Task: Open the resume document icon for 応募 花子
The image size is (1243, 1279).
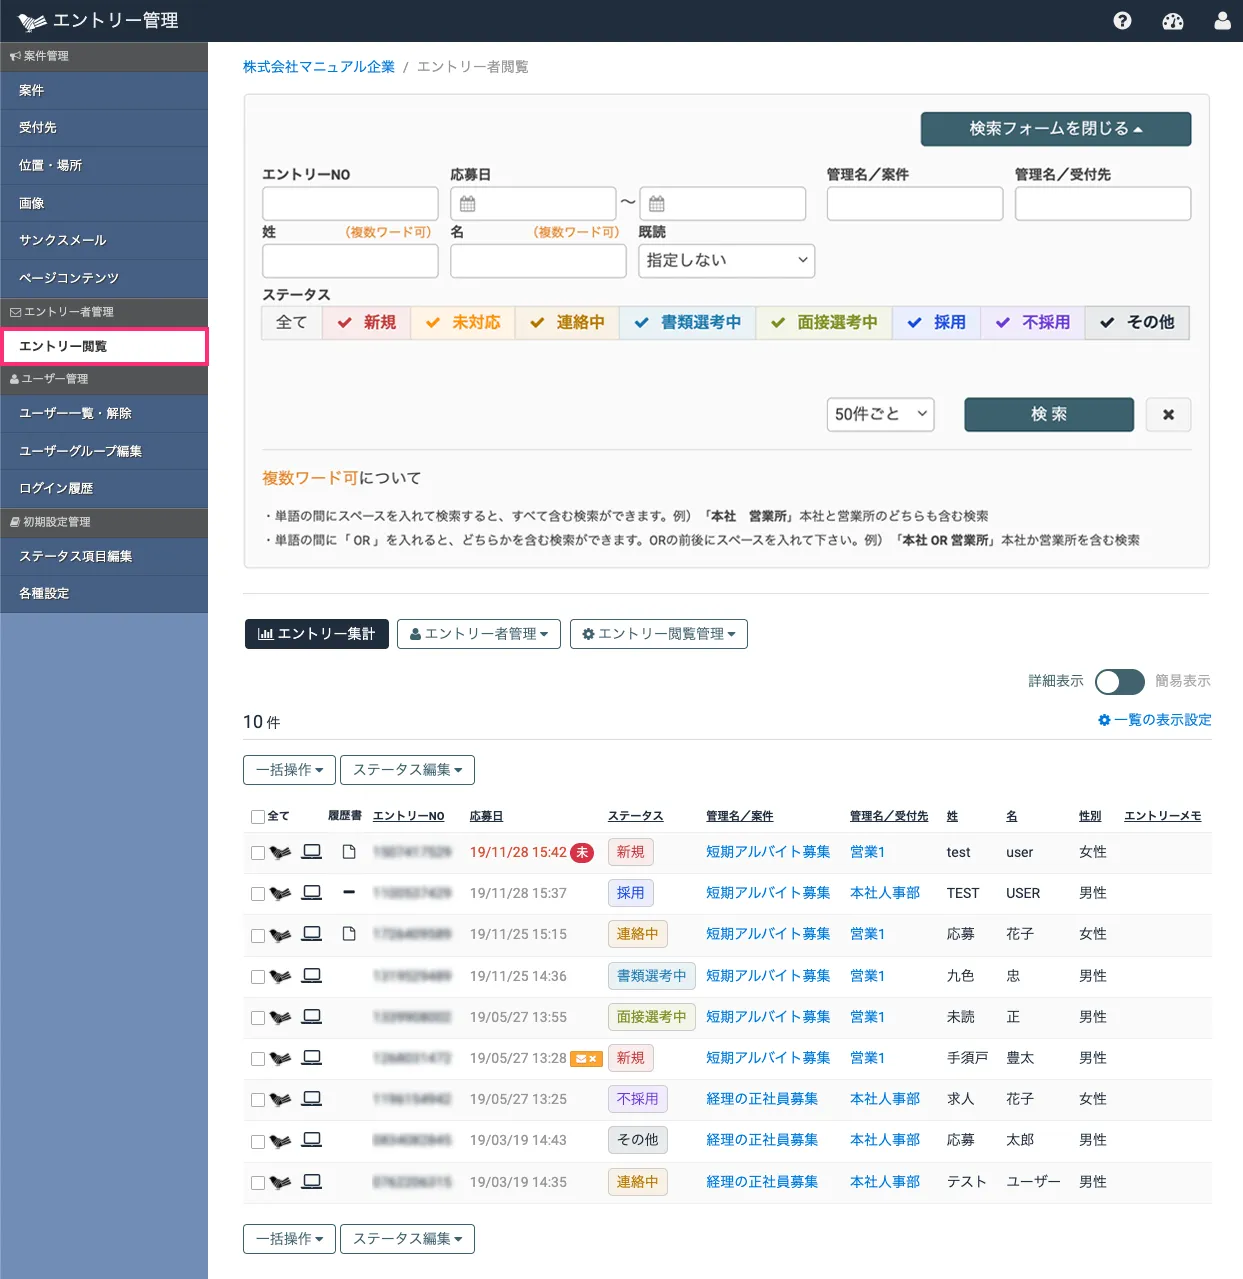Action: (x=349, y=934)
